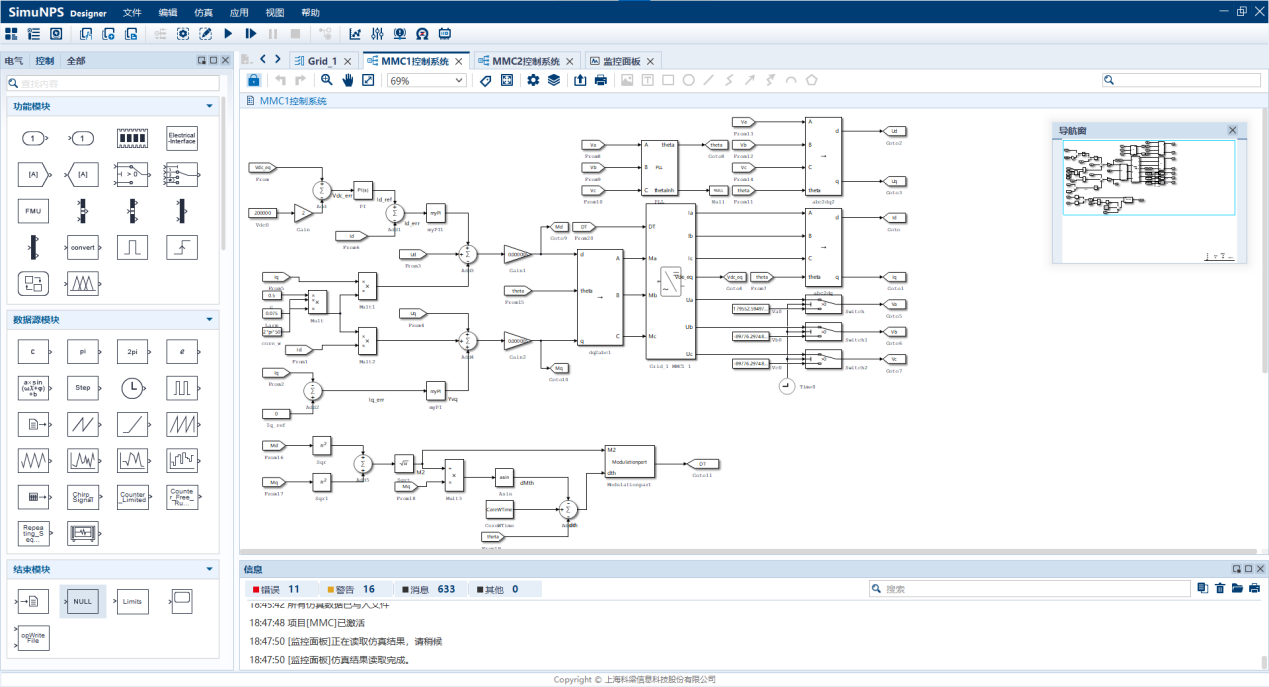Open the 帮助 menu
The image size is (1269, 687).
point(311,12)
